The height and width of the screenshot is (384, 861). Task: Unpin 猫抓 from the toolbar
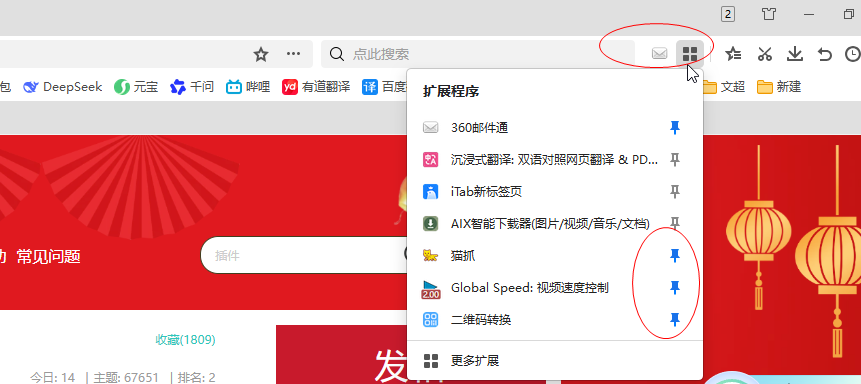click(675, 255)
